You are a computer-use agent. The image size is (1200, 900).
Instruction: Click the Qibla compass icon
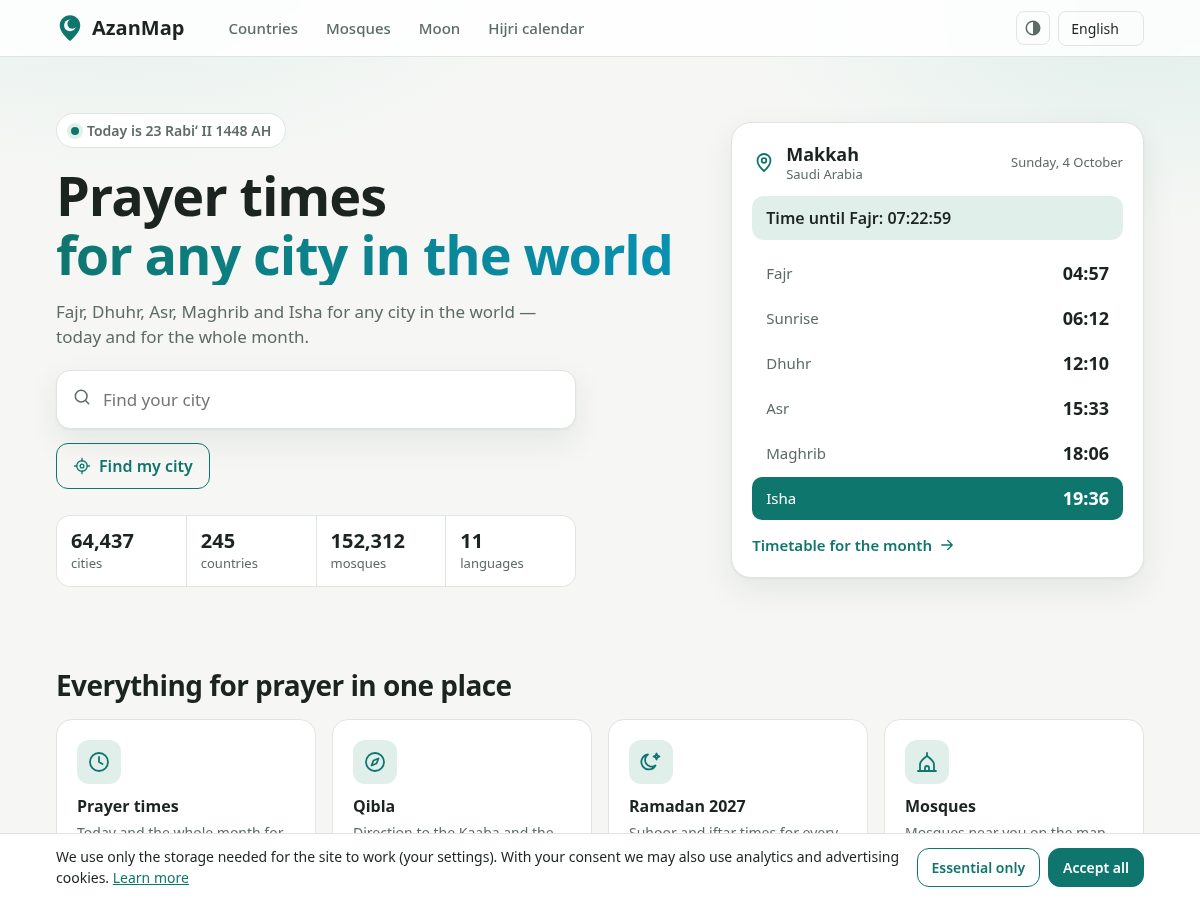point(375,762)
